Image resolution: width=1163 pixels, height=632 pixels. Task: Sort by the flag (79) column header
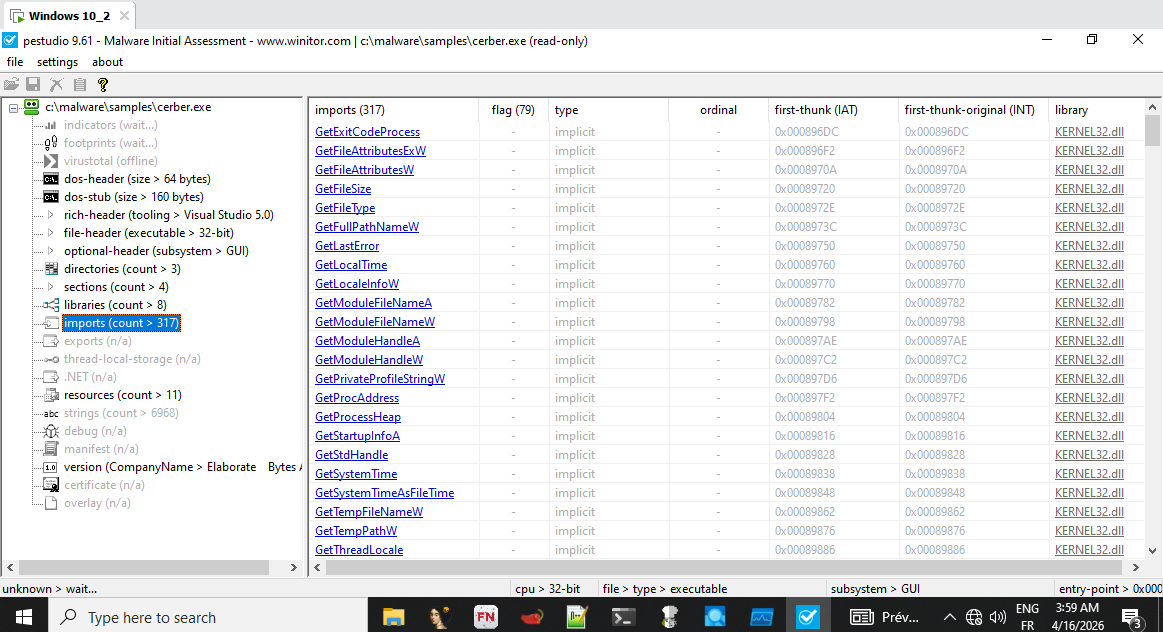pos(513,110)
